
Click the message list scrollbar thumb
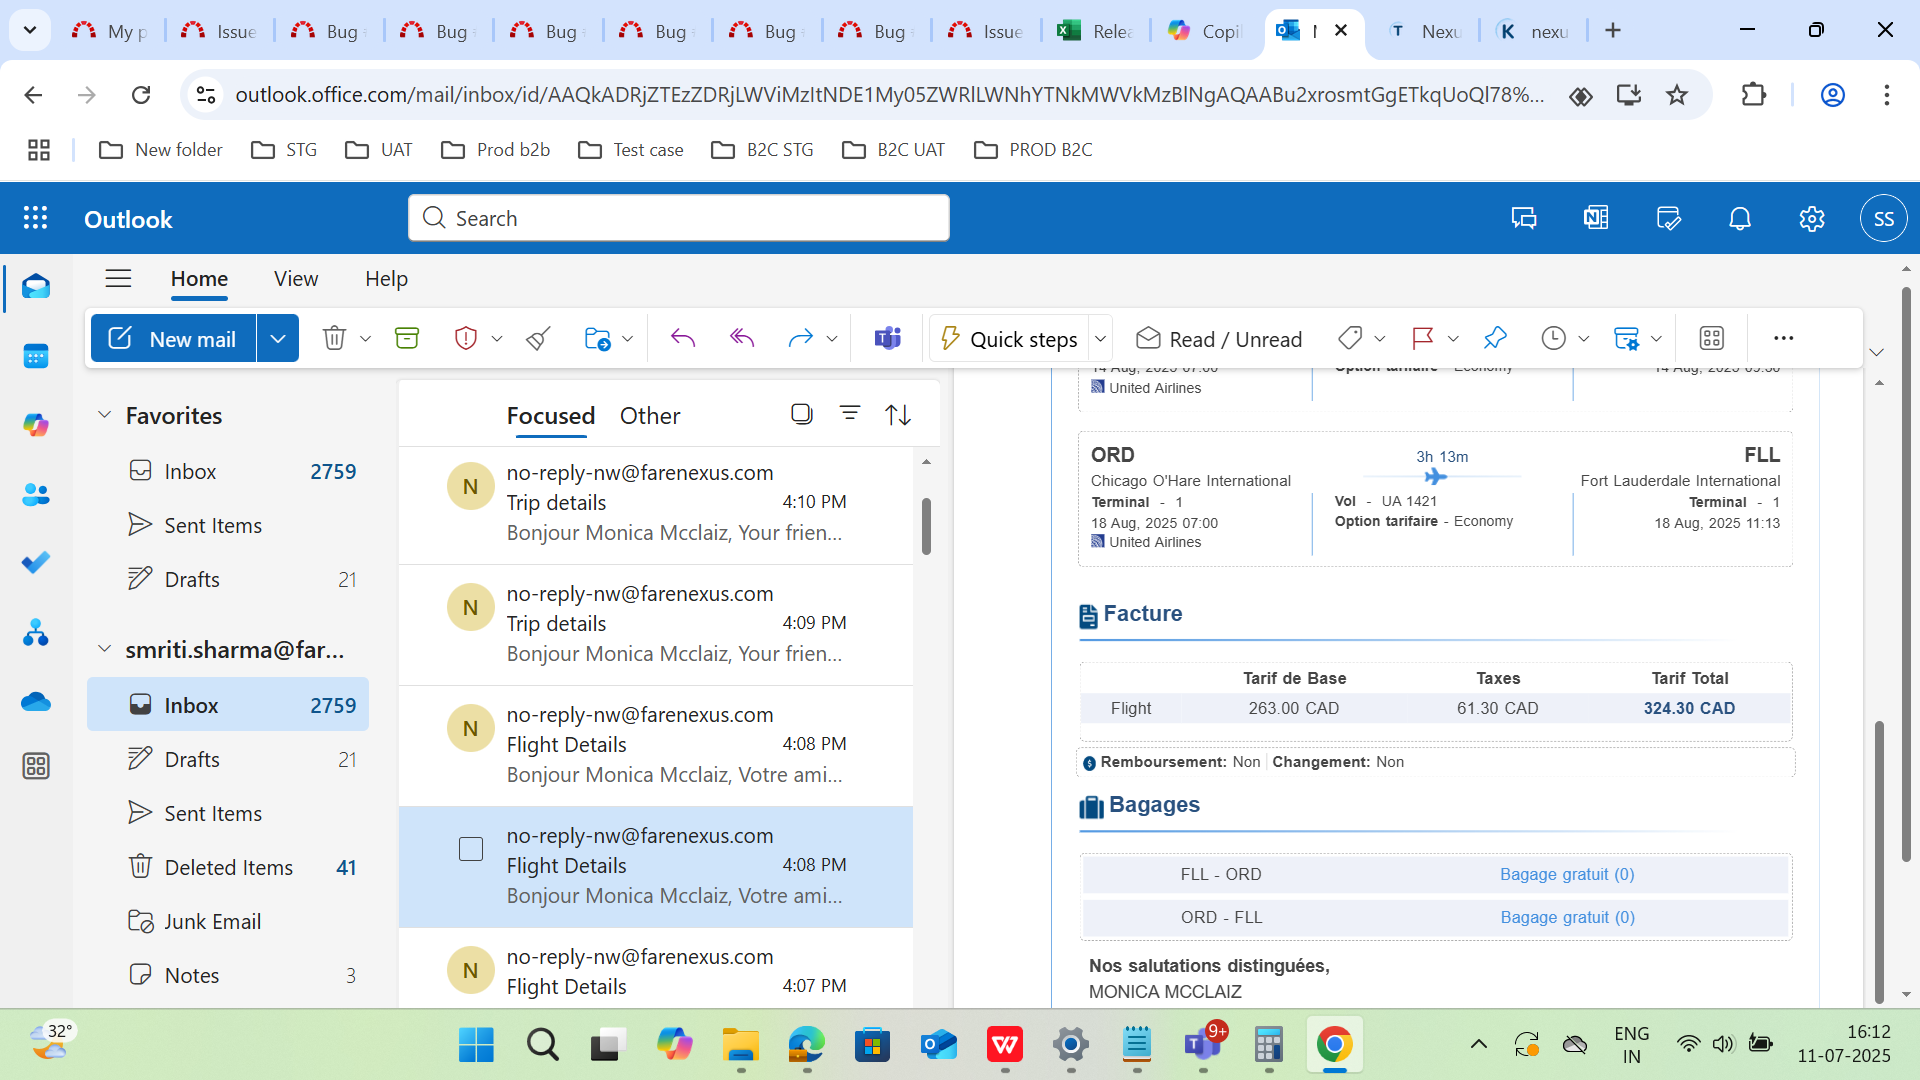click(x=926, y=525)
